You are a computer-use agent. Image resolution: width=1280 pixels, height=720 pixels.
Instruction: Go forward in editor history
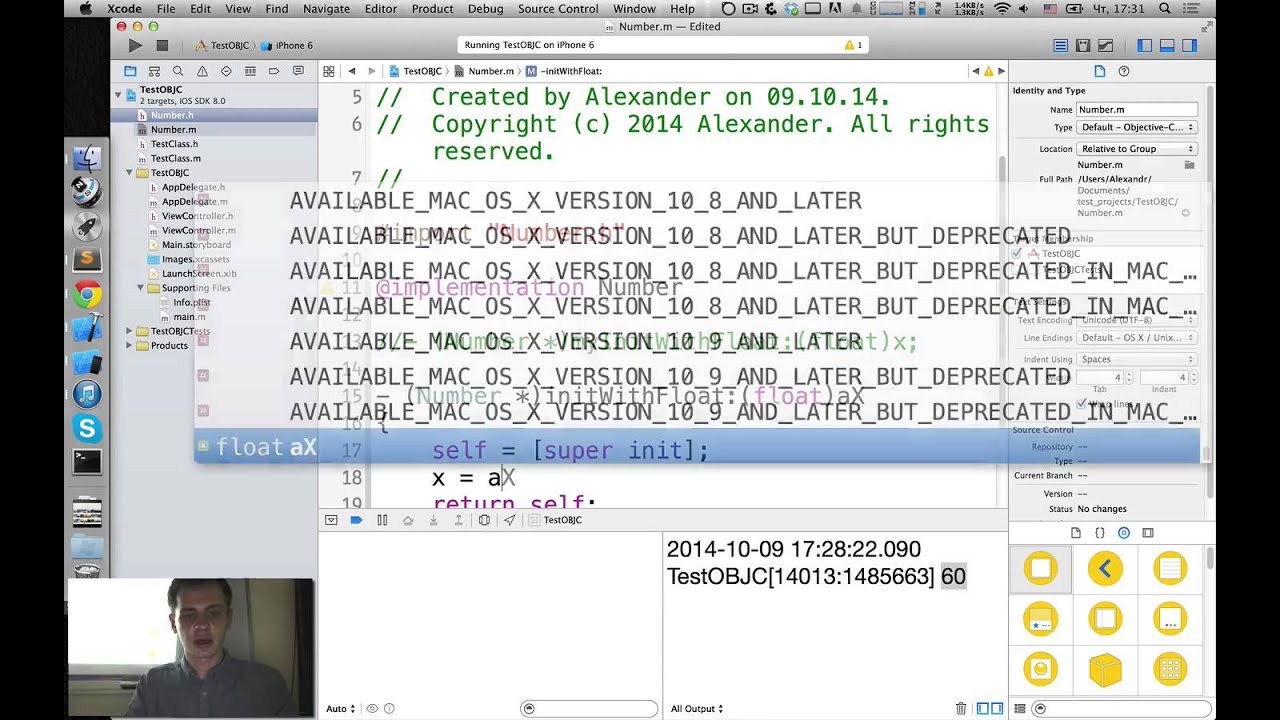[x=371, y=72]
